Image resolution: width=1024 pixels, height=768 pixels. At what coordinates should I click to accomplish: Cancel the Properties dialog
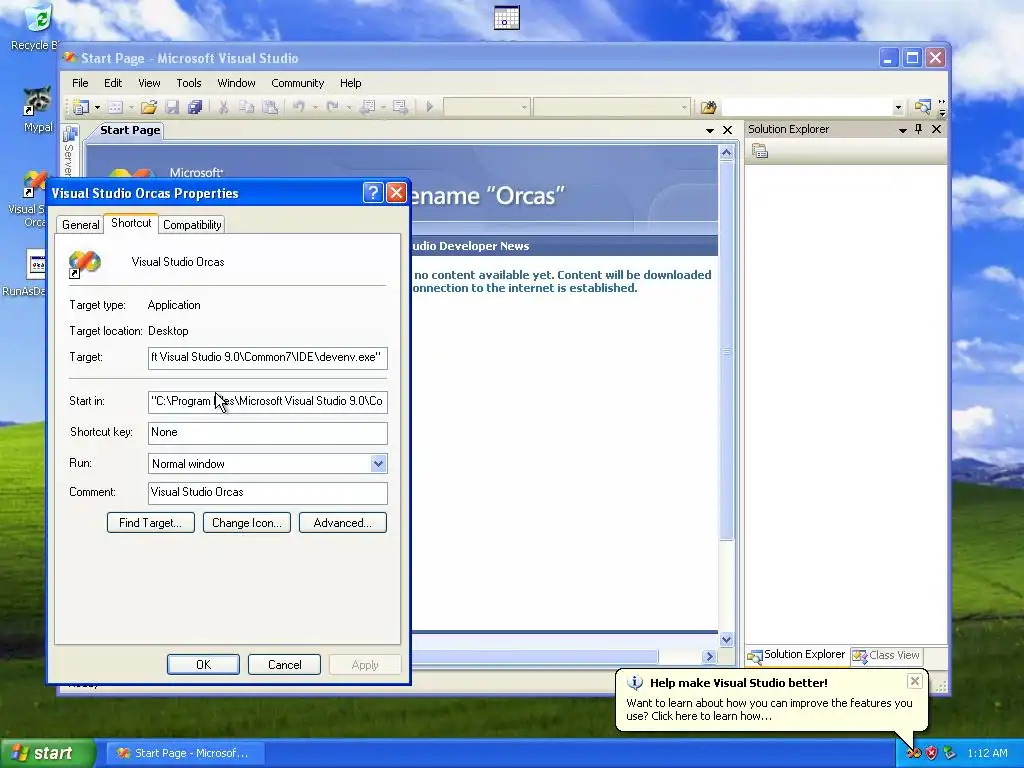tap(284, 664)
